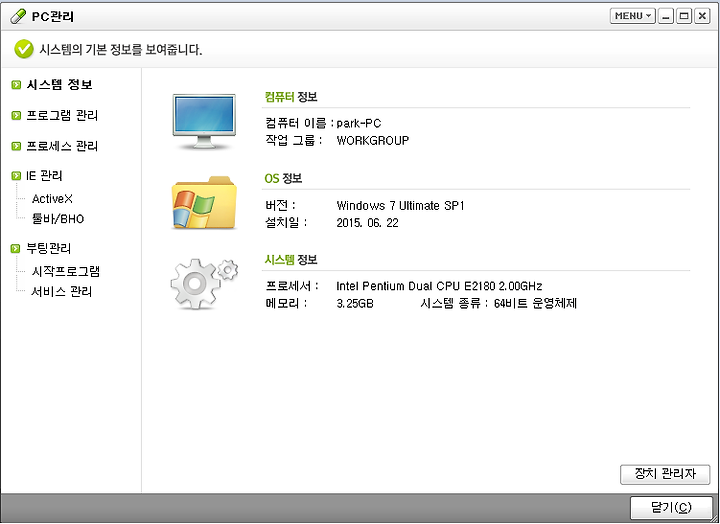Click Windows 7 Ultimate SP1 text
Screen dimensions: 720x524
pyautogui.click(x=400, y=206)
